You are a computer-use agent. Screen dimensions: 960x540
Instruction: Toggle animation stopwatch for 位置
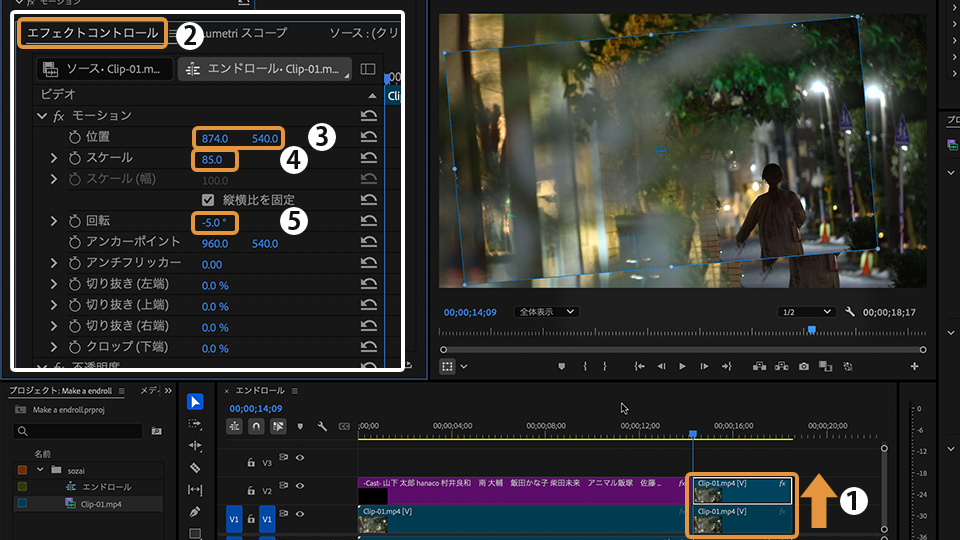(75, 137)
